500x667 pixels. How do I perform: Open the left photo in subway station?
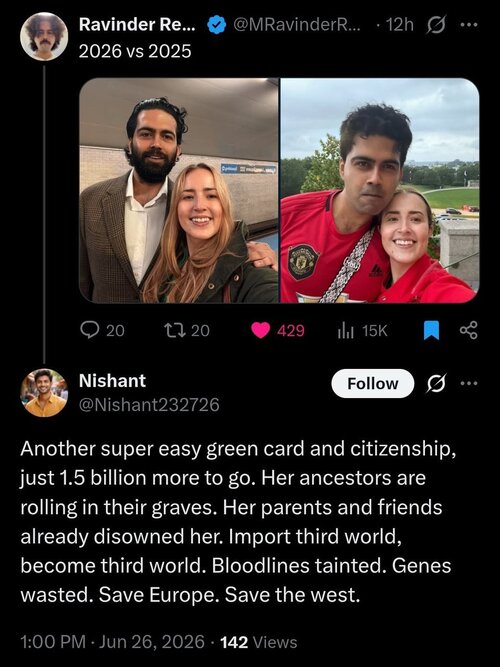coord(179,190)
